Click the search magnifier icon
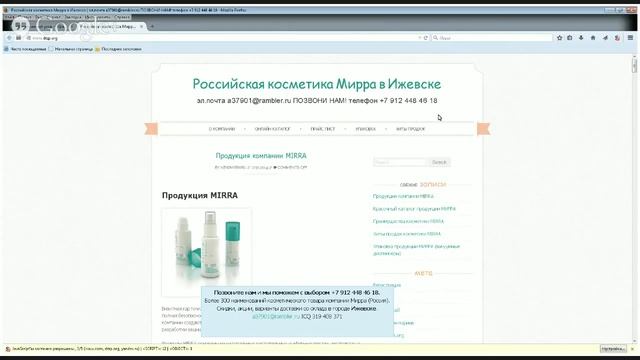Viewport: 640px width, 360px height. click(x=436, y=38)
